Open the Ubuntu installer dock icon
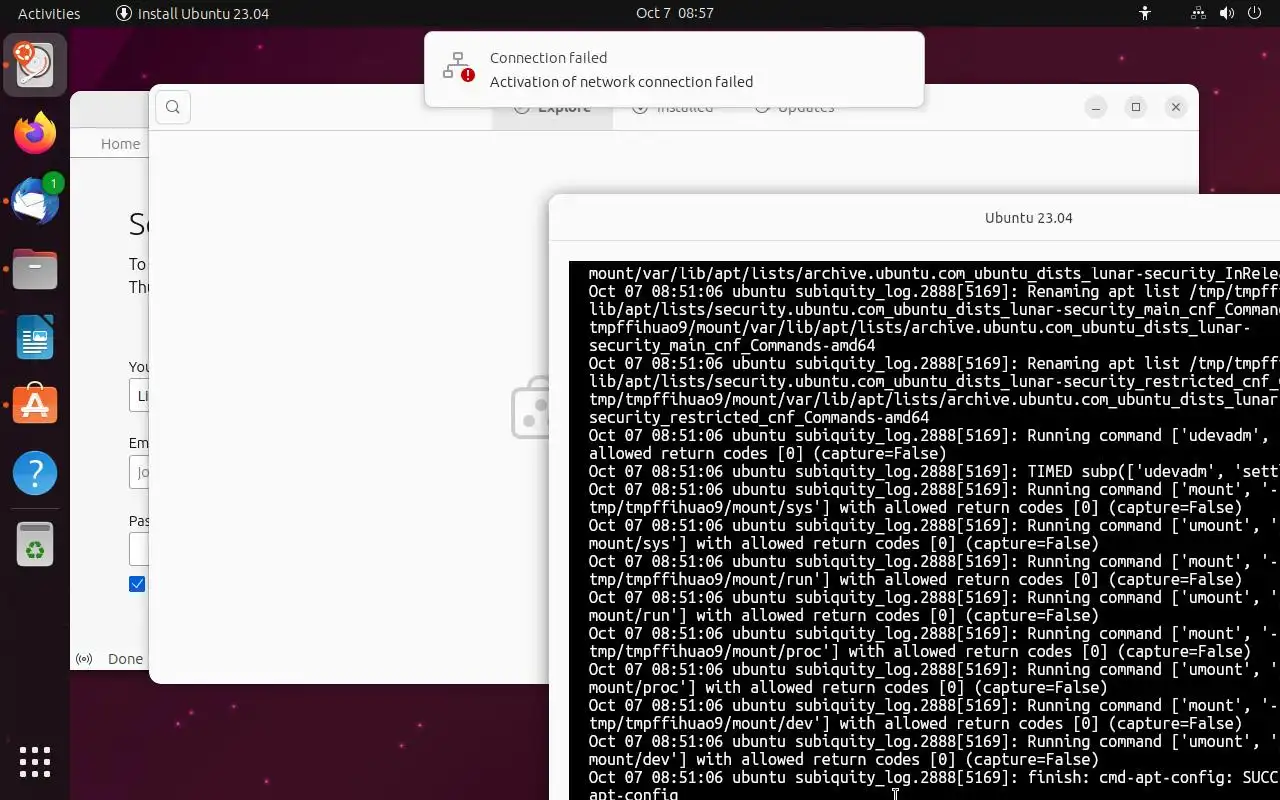Image resolution: width=1280 pixels, height=800 pixels. (x=35, y=65)
